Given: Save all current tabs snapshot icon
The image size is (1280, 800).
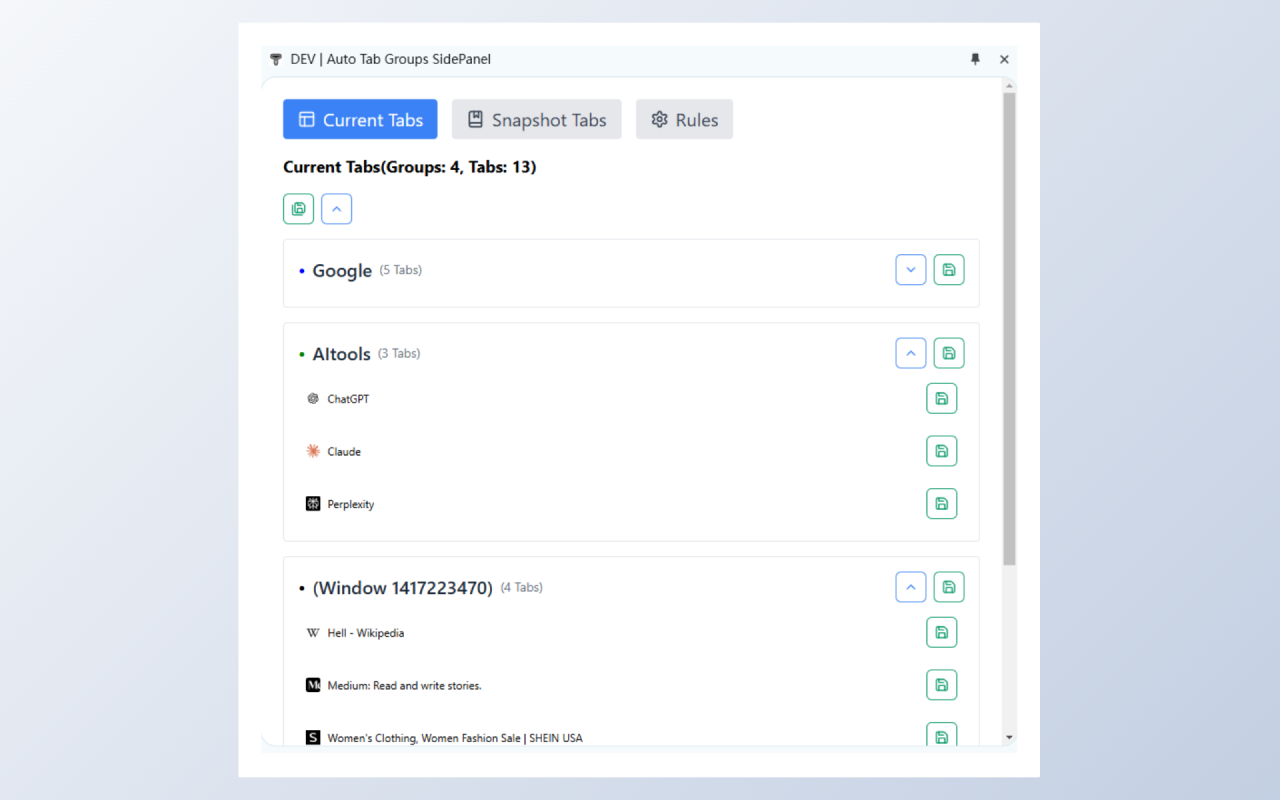Looking at the screenshot, I should tap(298, 209).
